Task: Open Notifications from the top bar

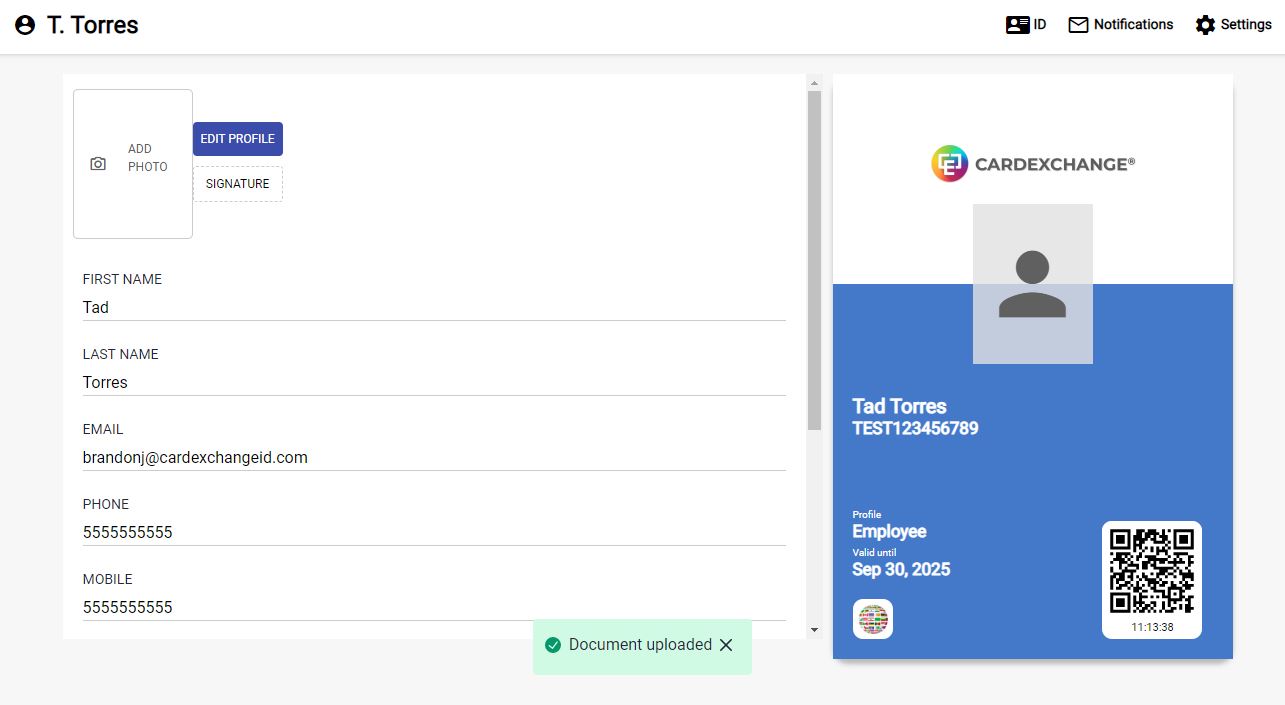Action: (x=1121, y=25)
